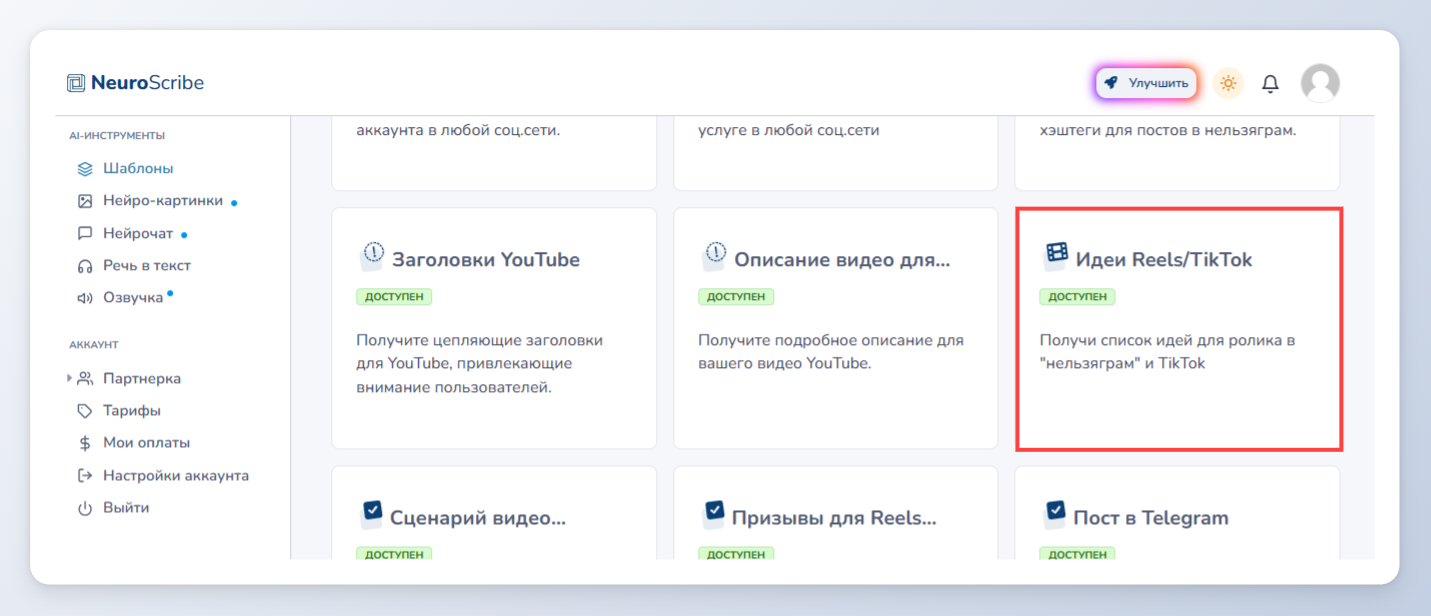Click ДОСТУПЕН badge on Пост в Telegram card
The height and width of the screenshot is (616, 1431).
[1077, 554]
